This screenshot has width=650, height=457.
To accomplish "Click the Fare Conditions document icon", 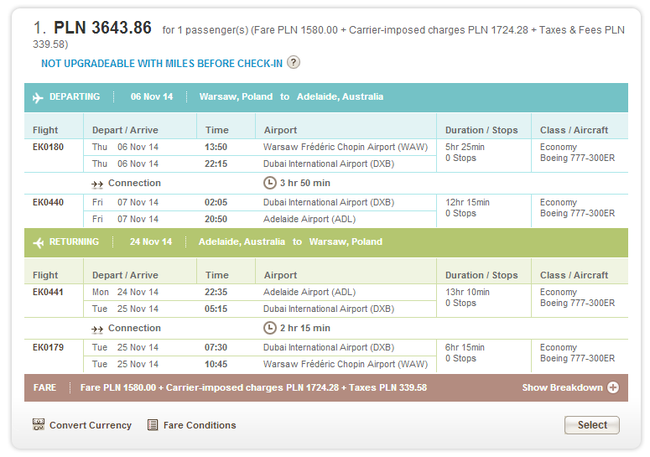I will coord(153,425).
